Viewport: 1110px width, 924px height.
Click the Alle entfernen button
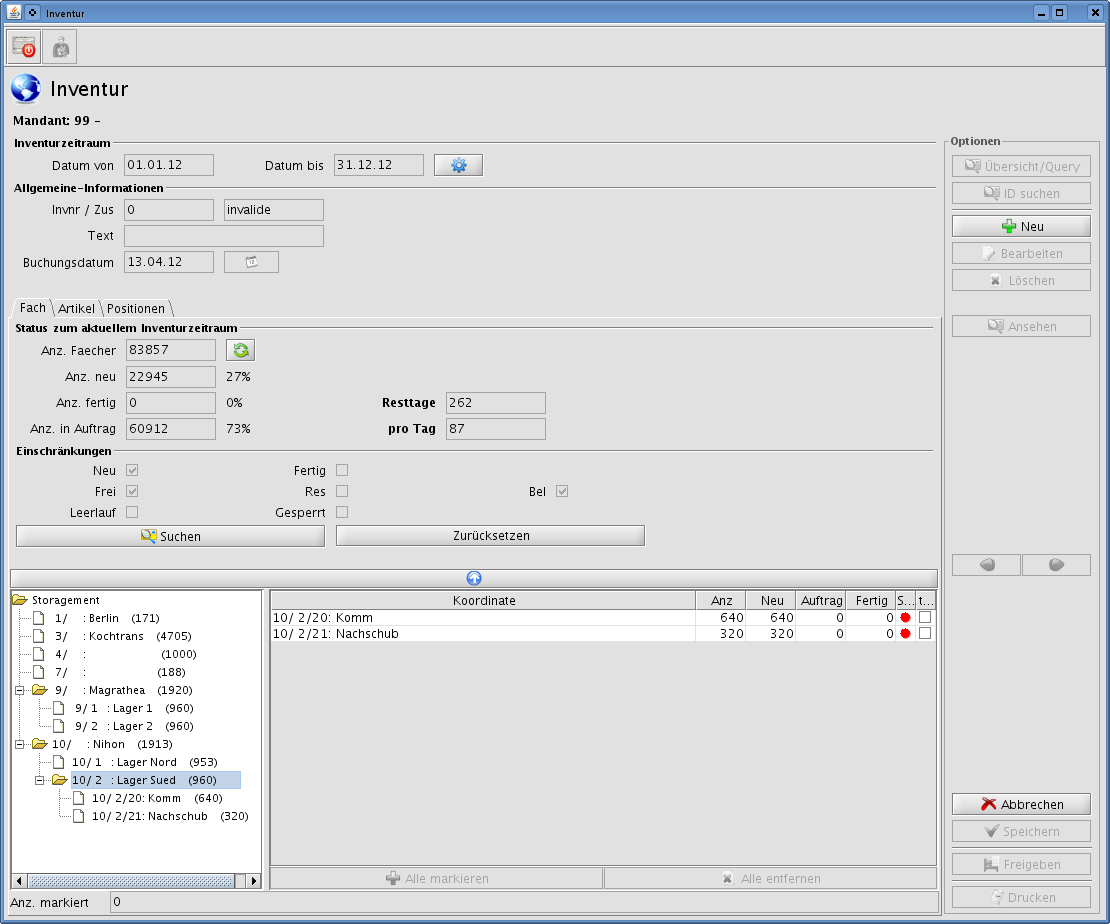click(x=771, y=878)
